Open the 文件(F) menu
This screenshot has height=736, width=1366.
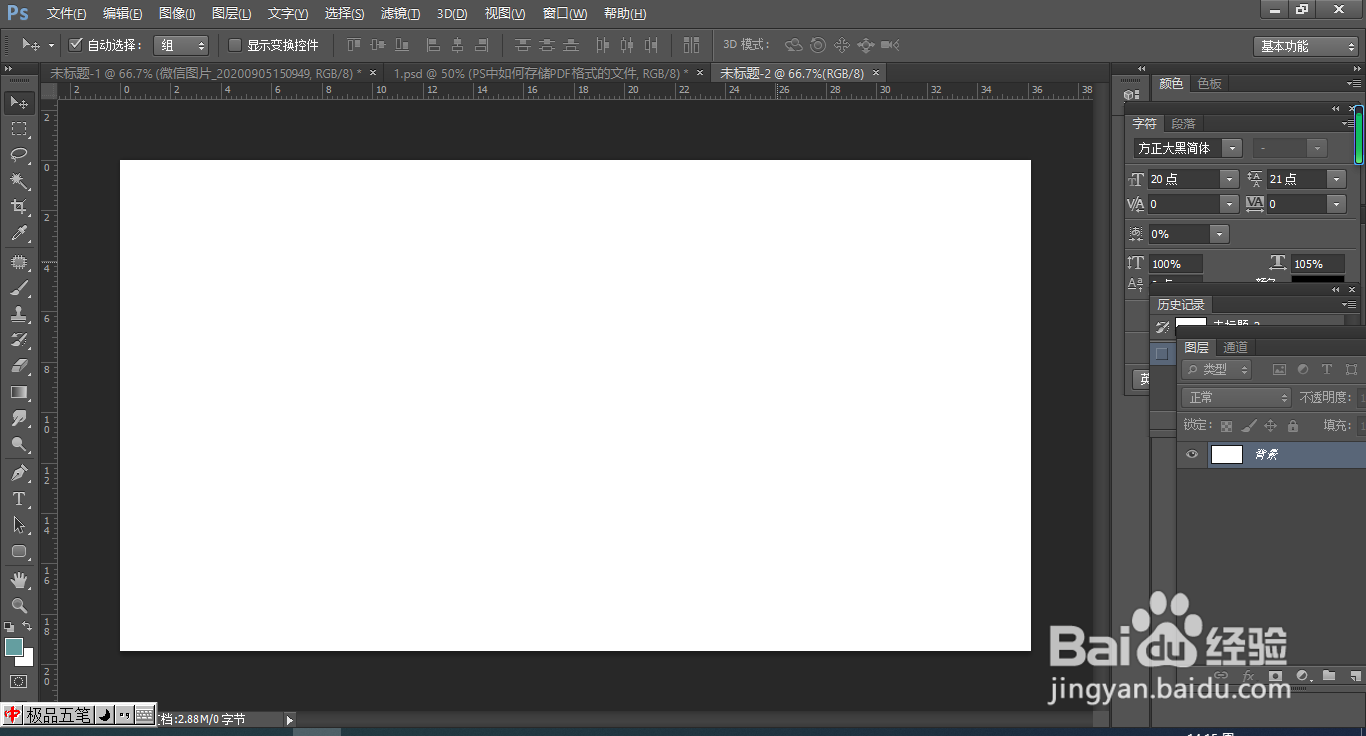coord(66,14)
